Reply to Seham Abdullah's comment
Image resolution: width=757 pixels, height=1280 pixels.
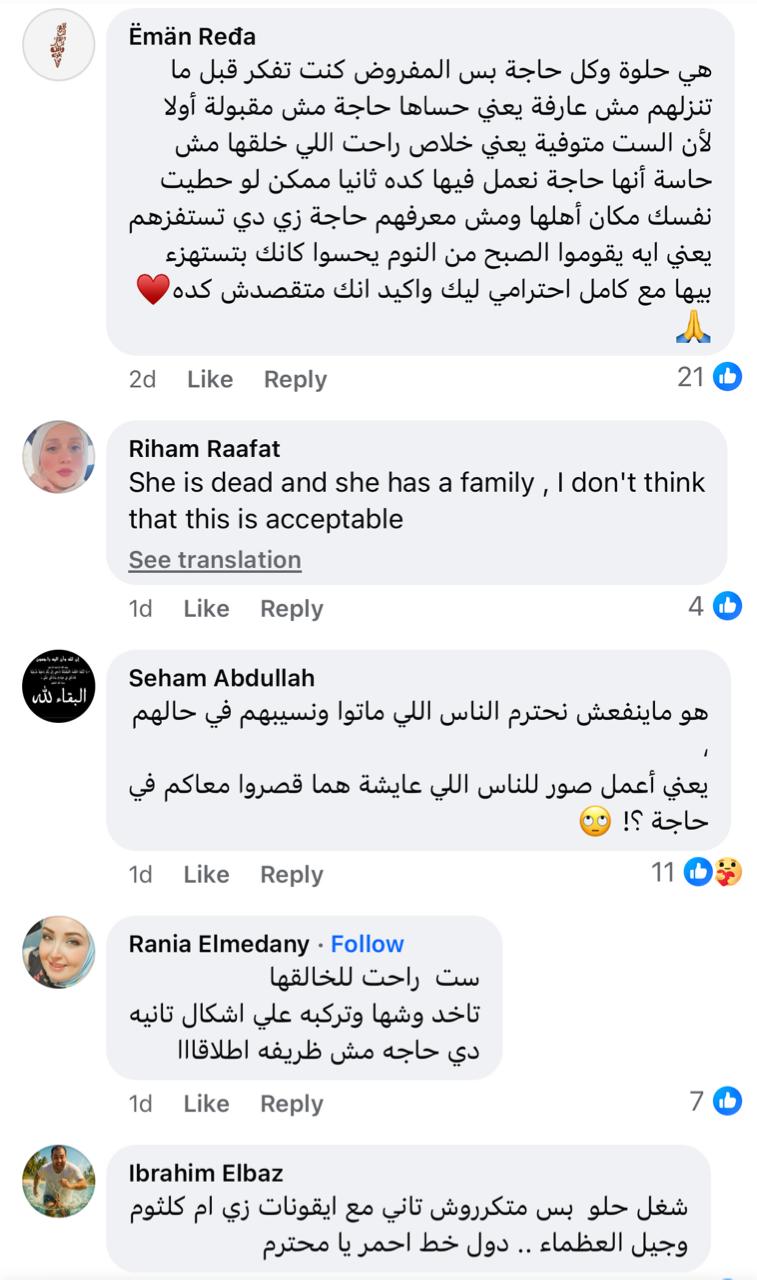click(x=291, y=873)
